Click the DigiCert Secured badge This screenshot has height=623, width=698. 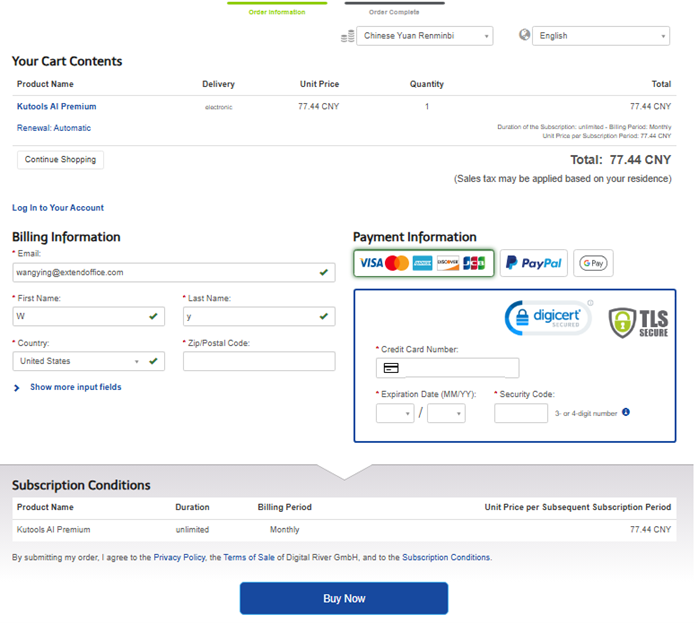pyautogui.click(x=548, y=318)
